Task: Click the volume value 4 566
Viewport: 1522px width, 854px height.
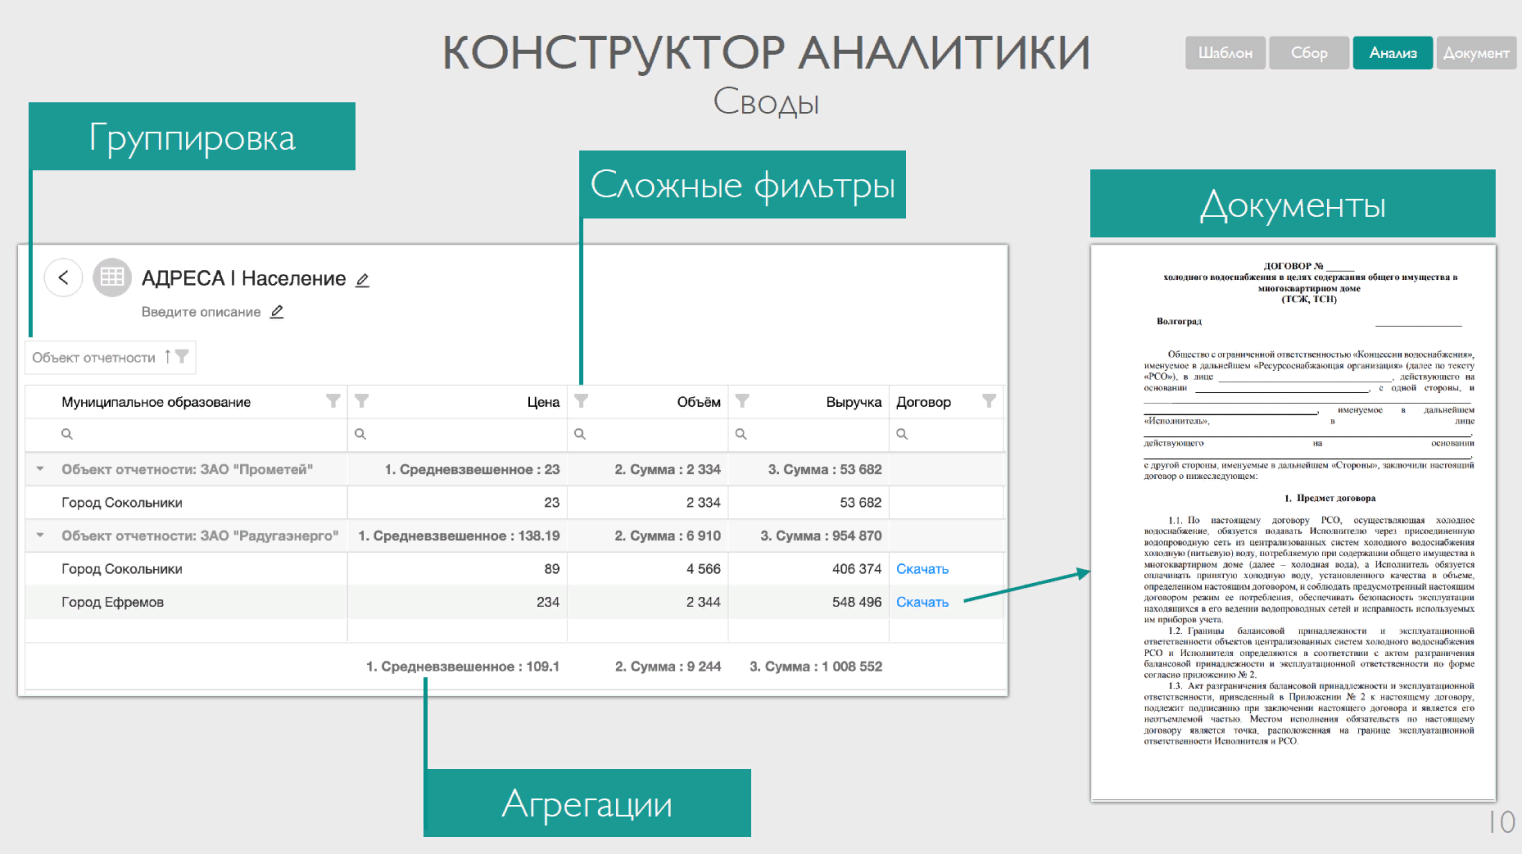Action: (703, 569)
